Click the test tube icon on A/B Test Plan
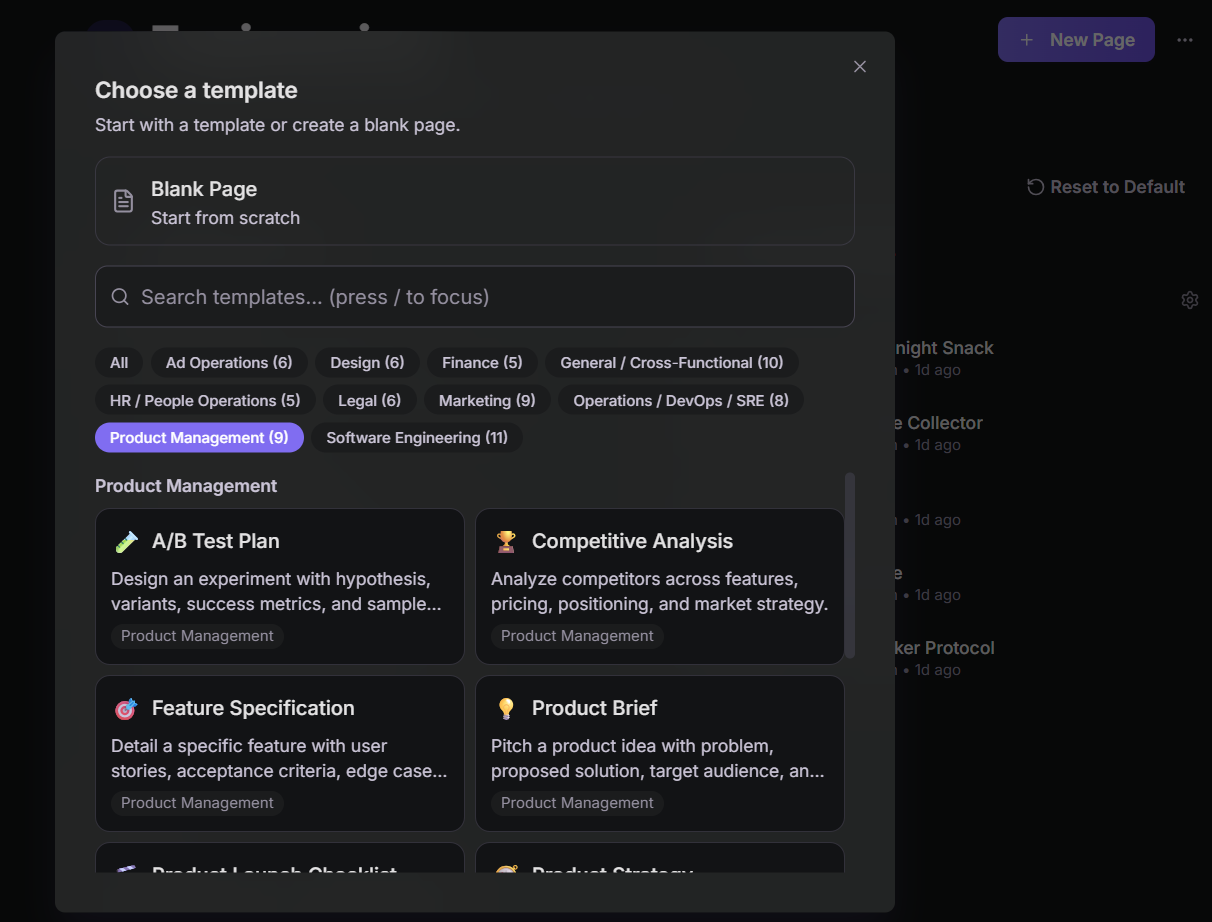1212x922 pixels. tap(126, 542)
